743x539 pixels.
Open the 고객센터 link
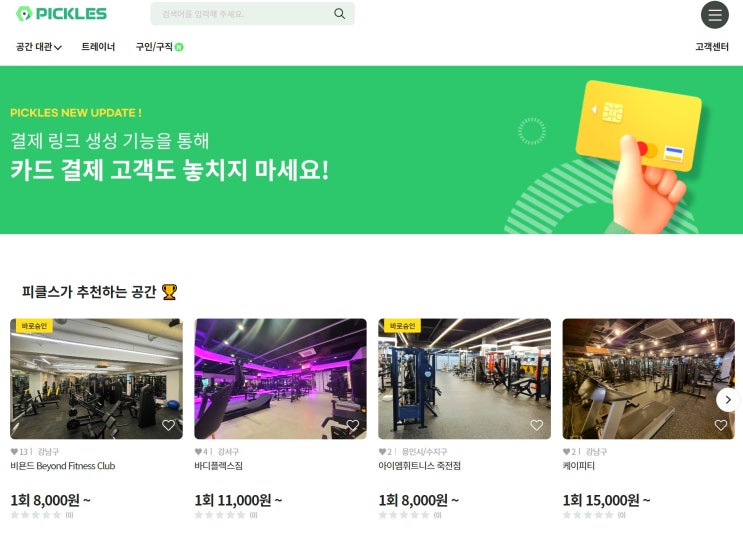pyautogui.click(x=712, y=47)
